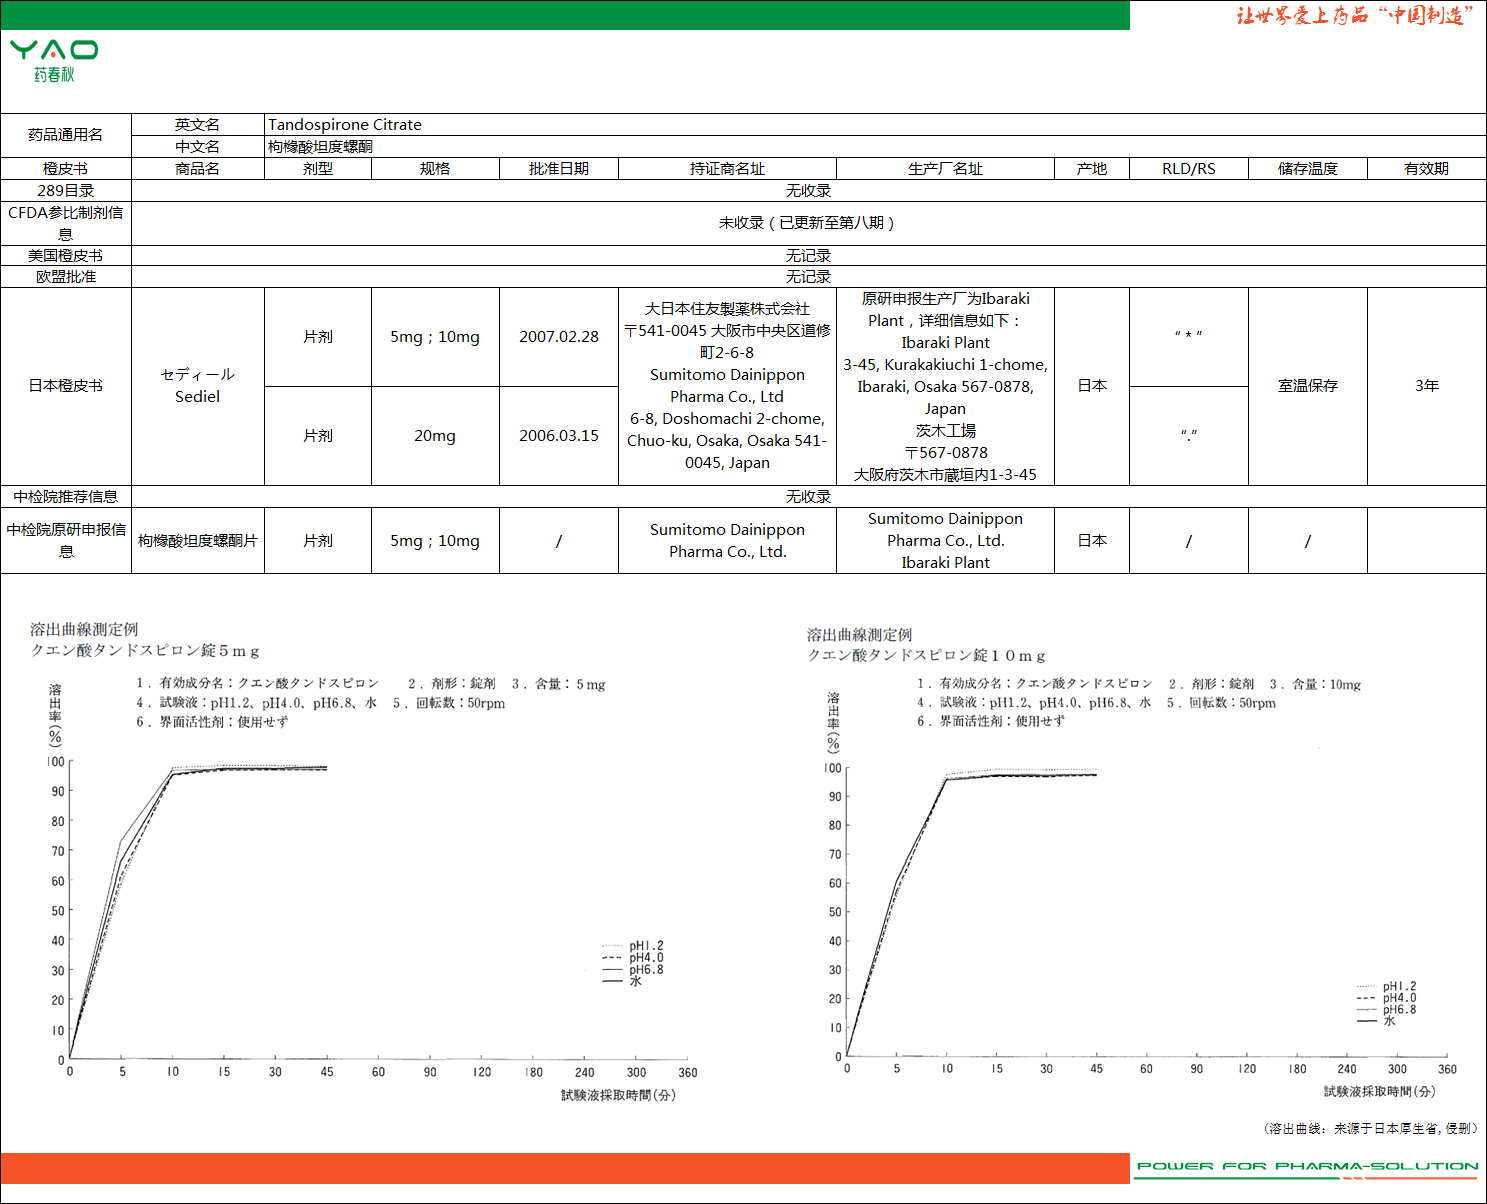Click the YAO 药春秋 logo
This screenshot has width=1487, height=1204.
(x=54, y=61)
